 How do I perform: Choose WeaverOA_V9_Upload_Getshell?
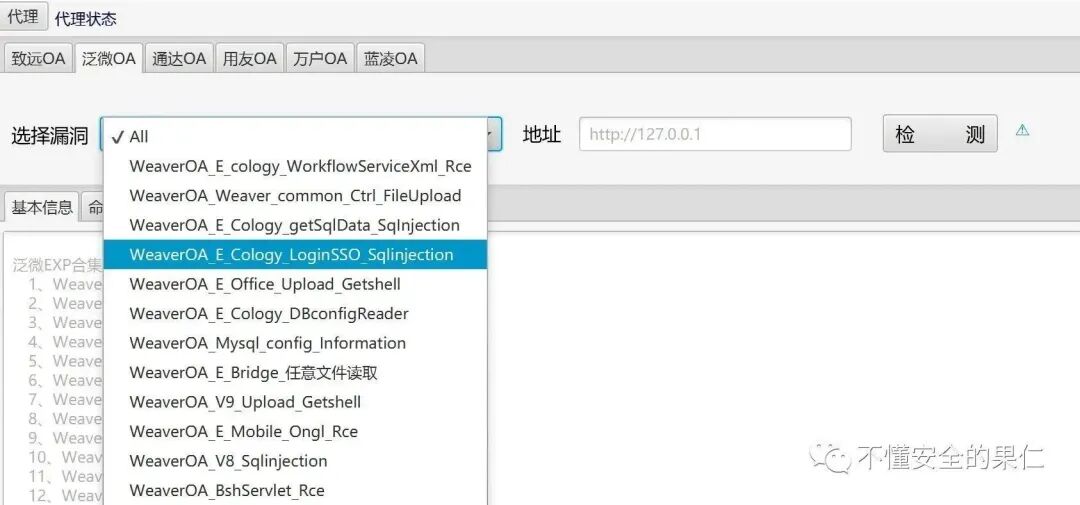point(295,402)
